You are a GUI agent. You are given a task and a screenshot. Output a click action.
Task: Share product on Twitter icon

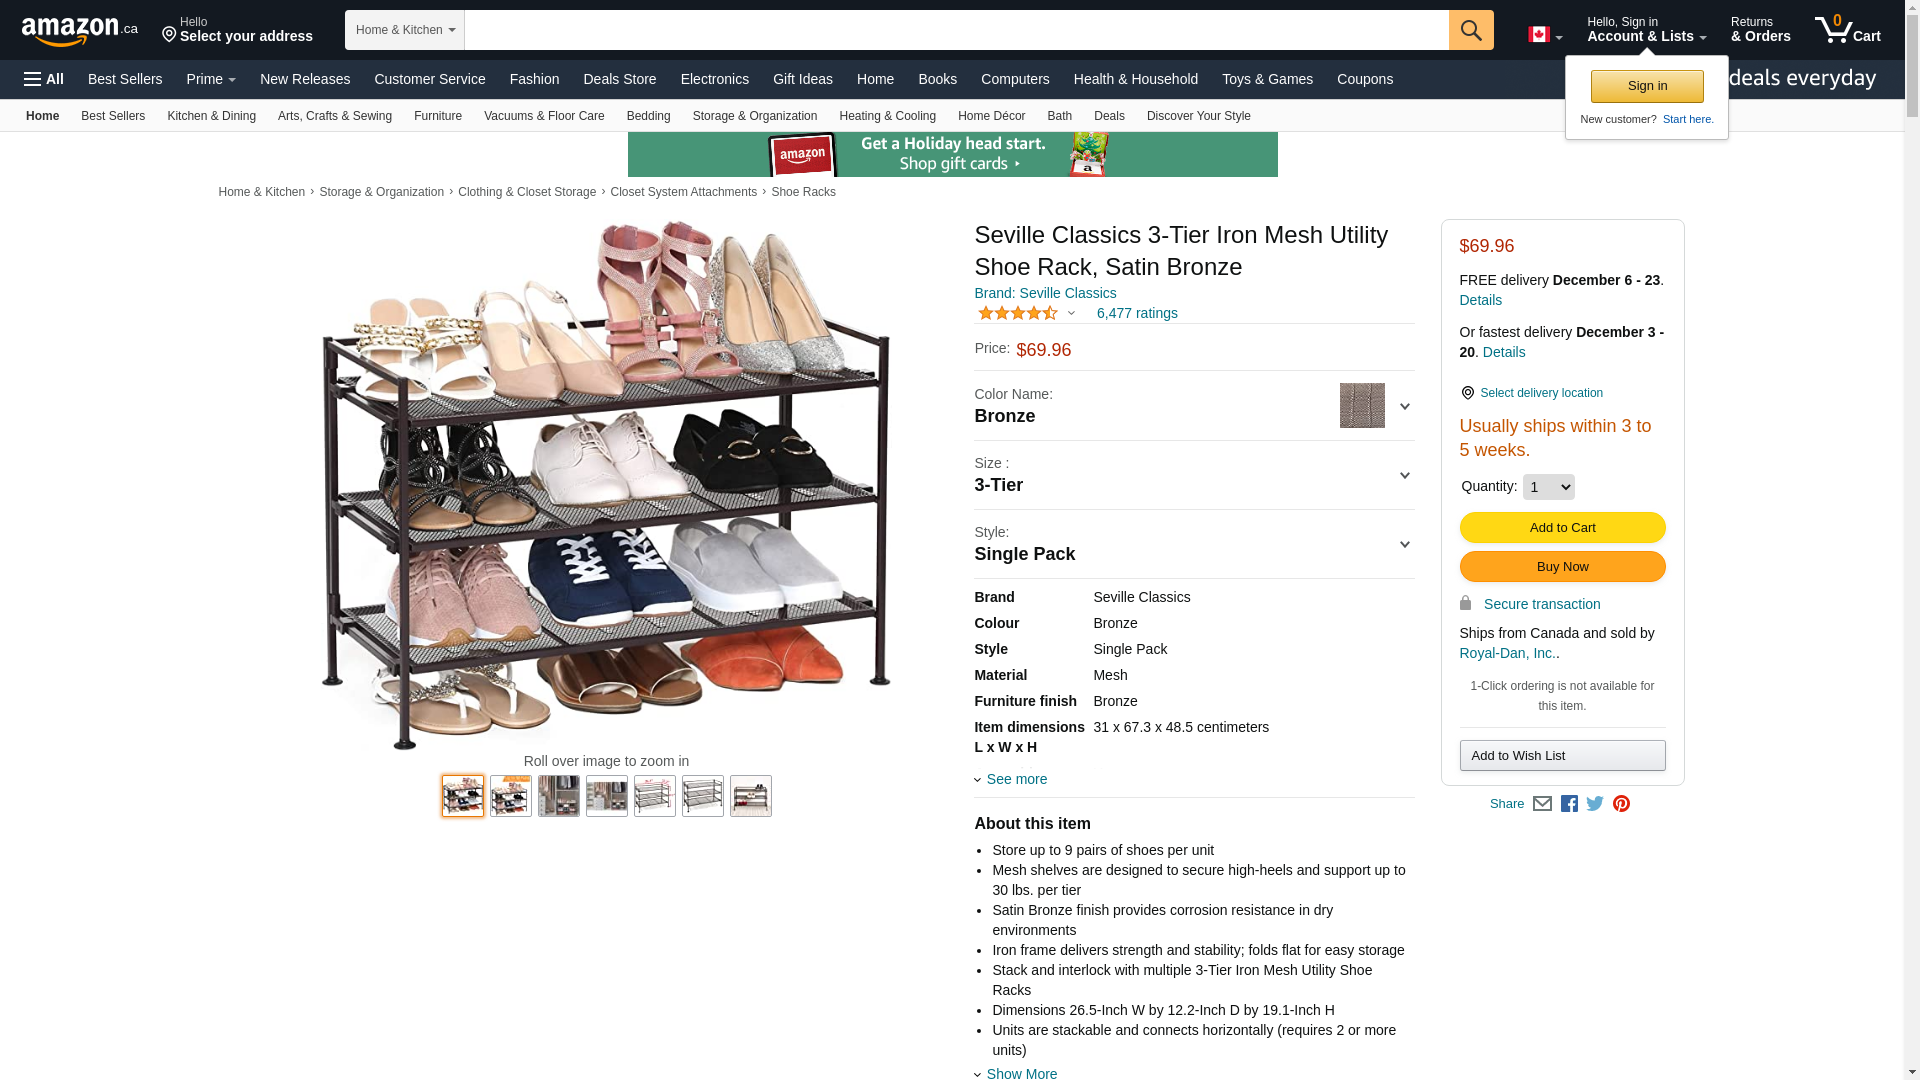click(x=1595, y=804)
